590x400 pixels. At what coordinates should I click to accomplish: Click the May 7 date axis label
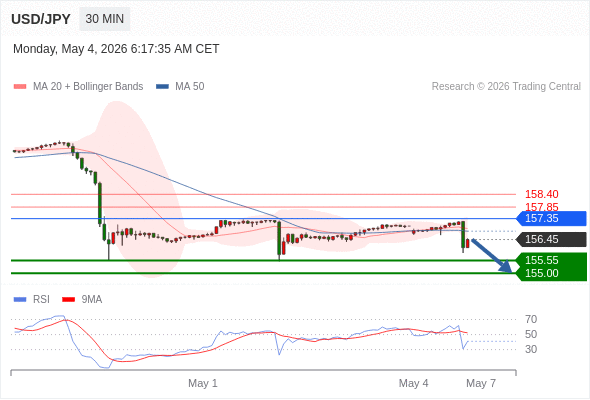[481, 383]
